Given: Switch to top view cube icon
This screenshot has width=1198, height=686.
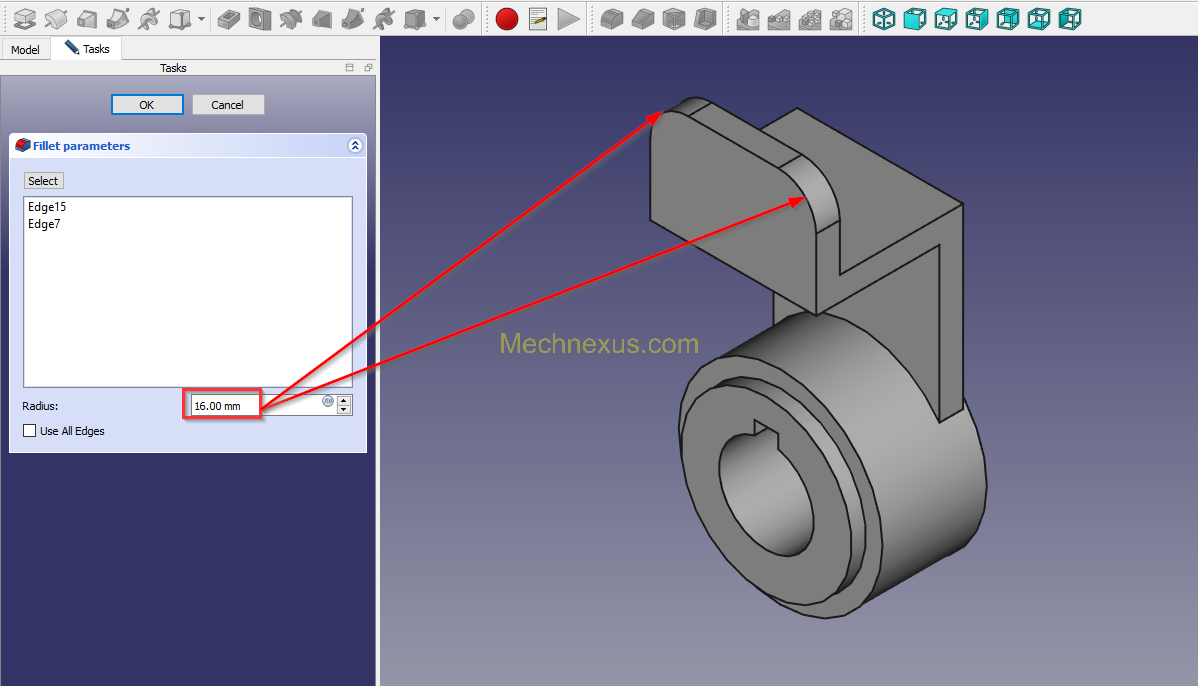Looking at the screenshot, I should [x=946, y=19].
